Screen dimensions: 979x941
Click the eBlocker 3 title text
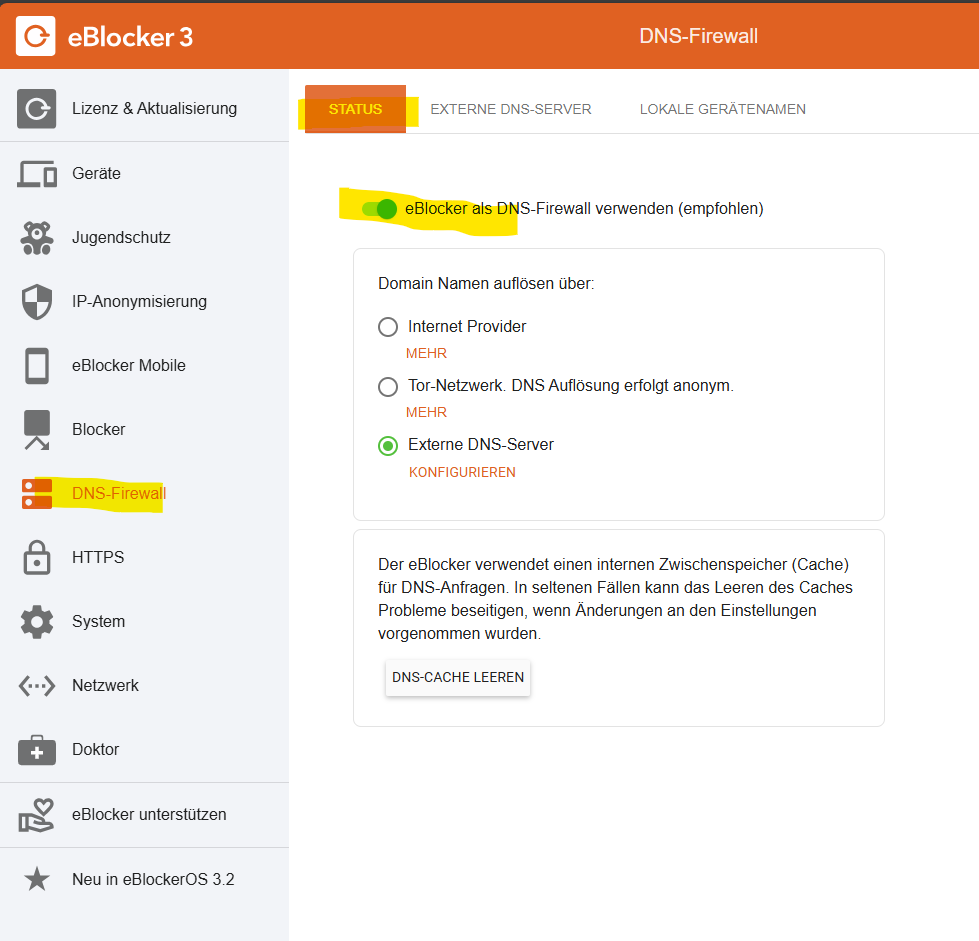pyautogui.click(x=130, y=37)
